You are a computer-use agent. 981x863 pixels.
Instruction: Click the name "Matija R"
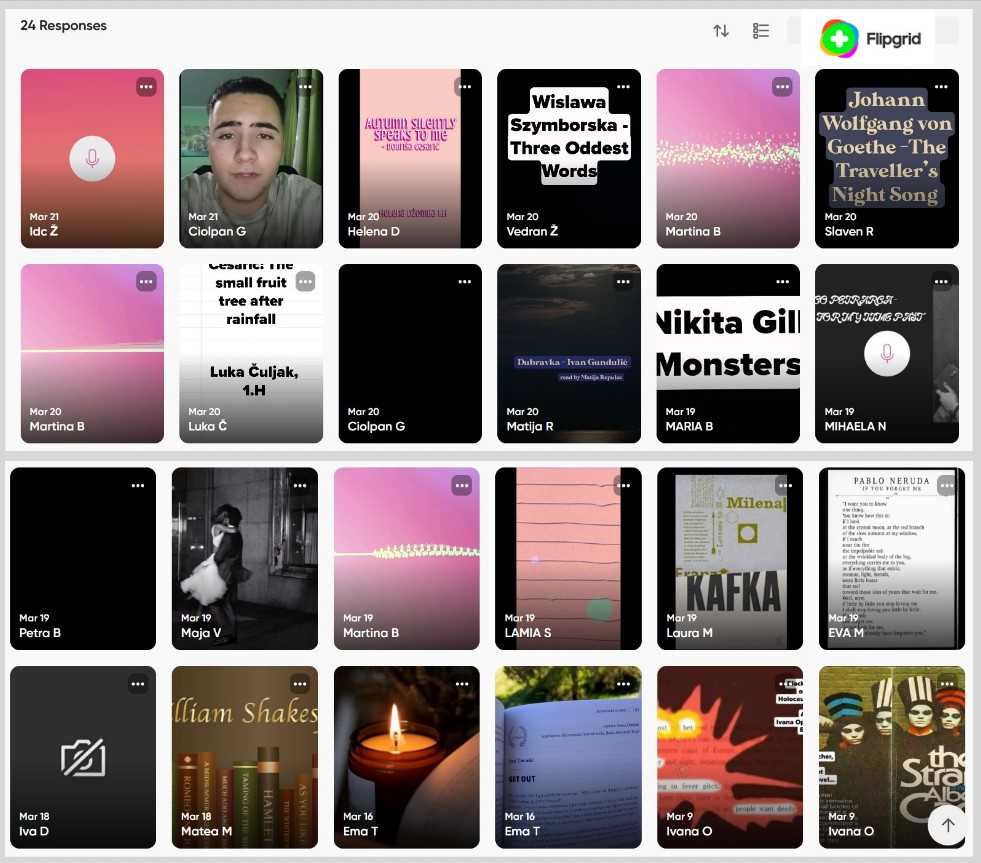point(529,426)
